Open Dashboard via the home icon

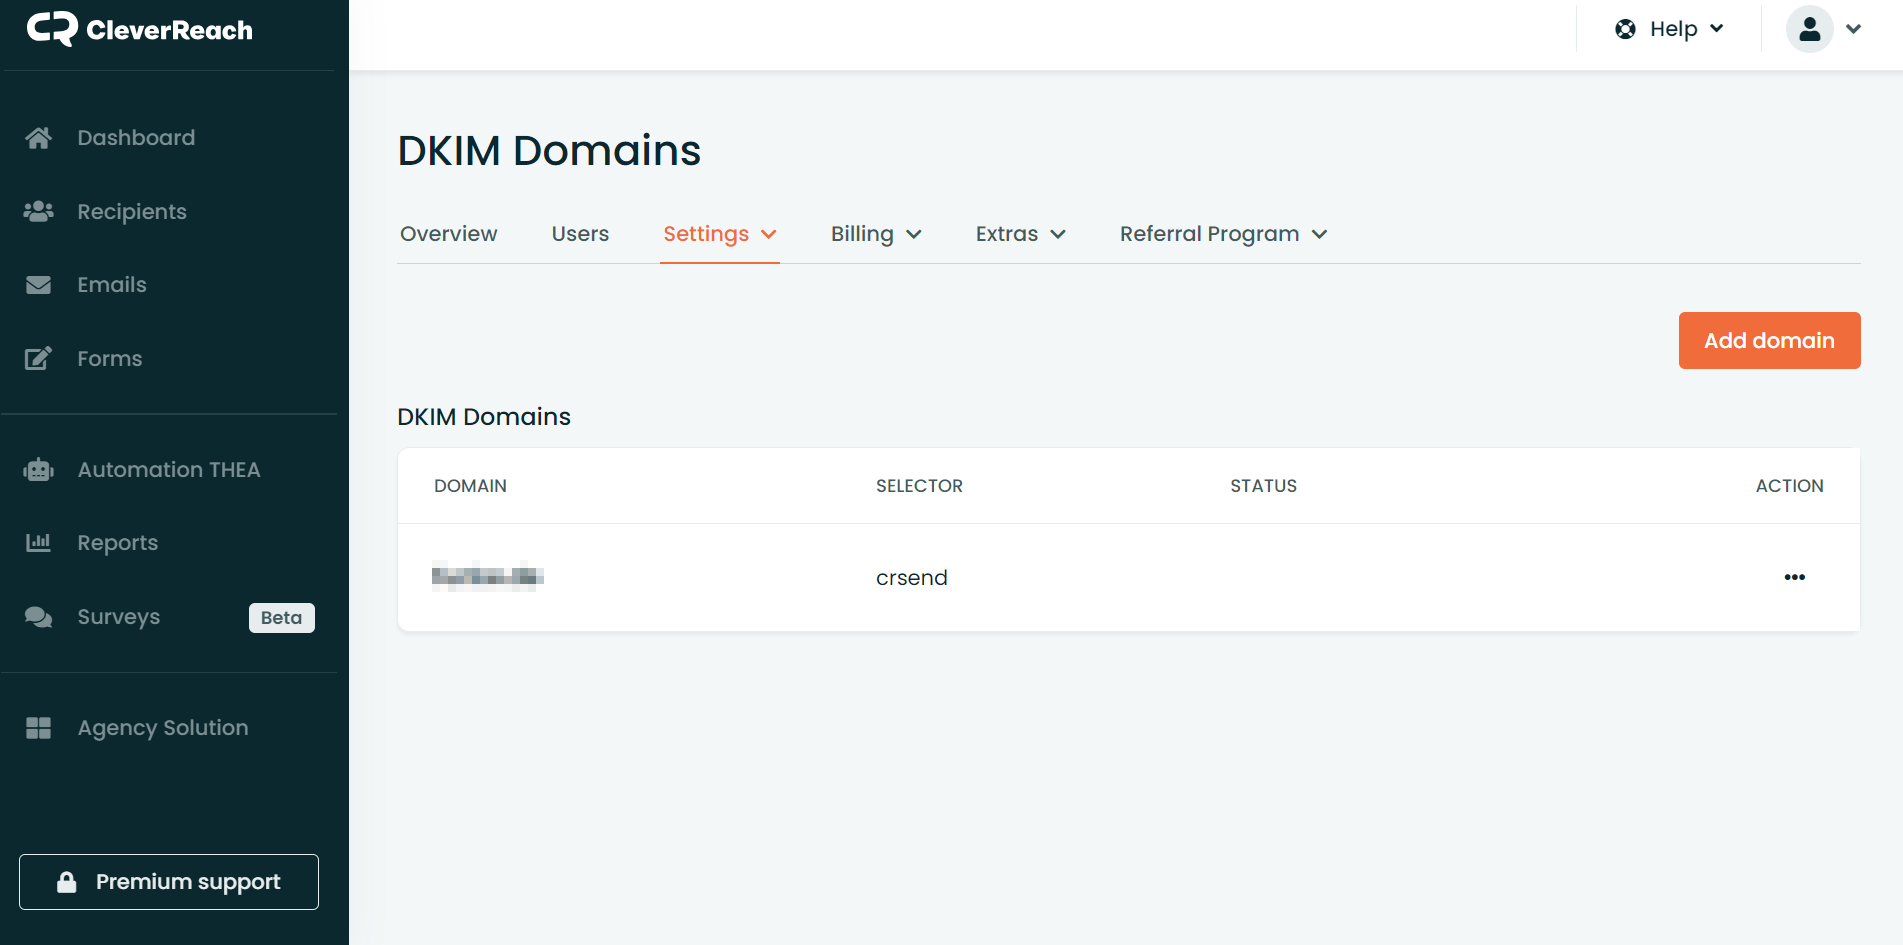click(39, 138)
